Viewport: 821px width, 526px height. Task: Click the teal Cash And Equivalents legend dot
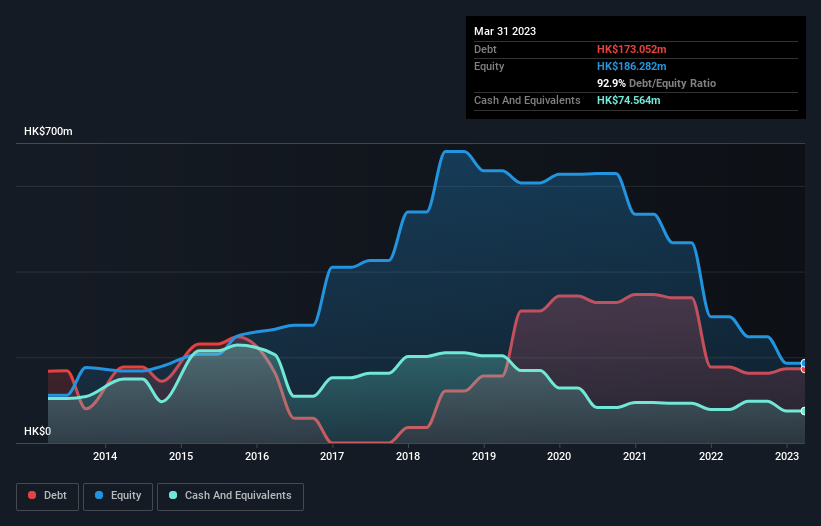[173, 495]
